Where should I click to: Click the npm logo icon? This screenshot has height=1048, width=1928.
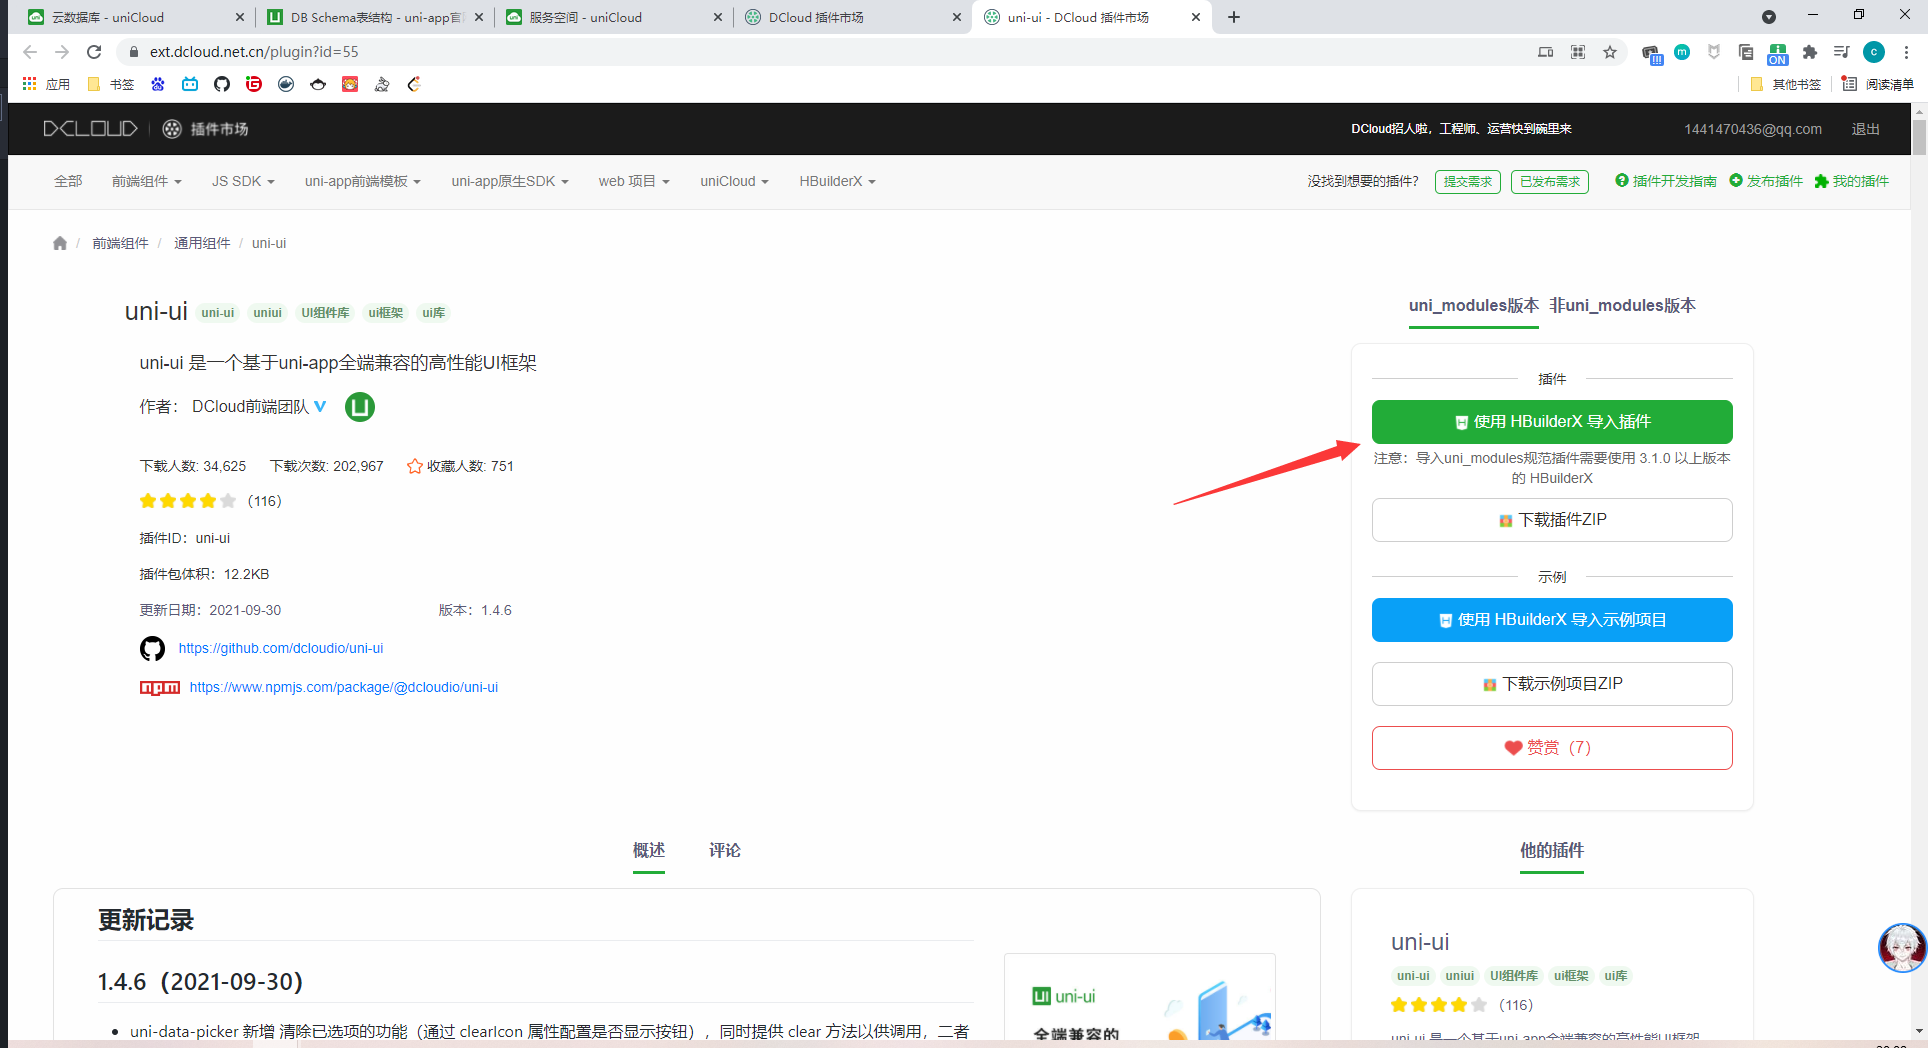coord(159,688)
